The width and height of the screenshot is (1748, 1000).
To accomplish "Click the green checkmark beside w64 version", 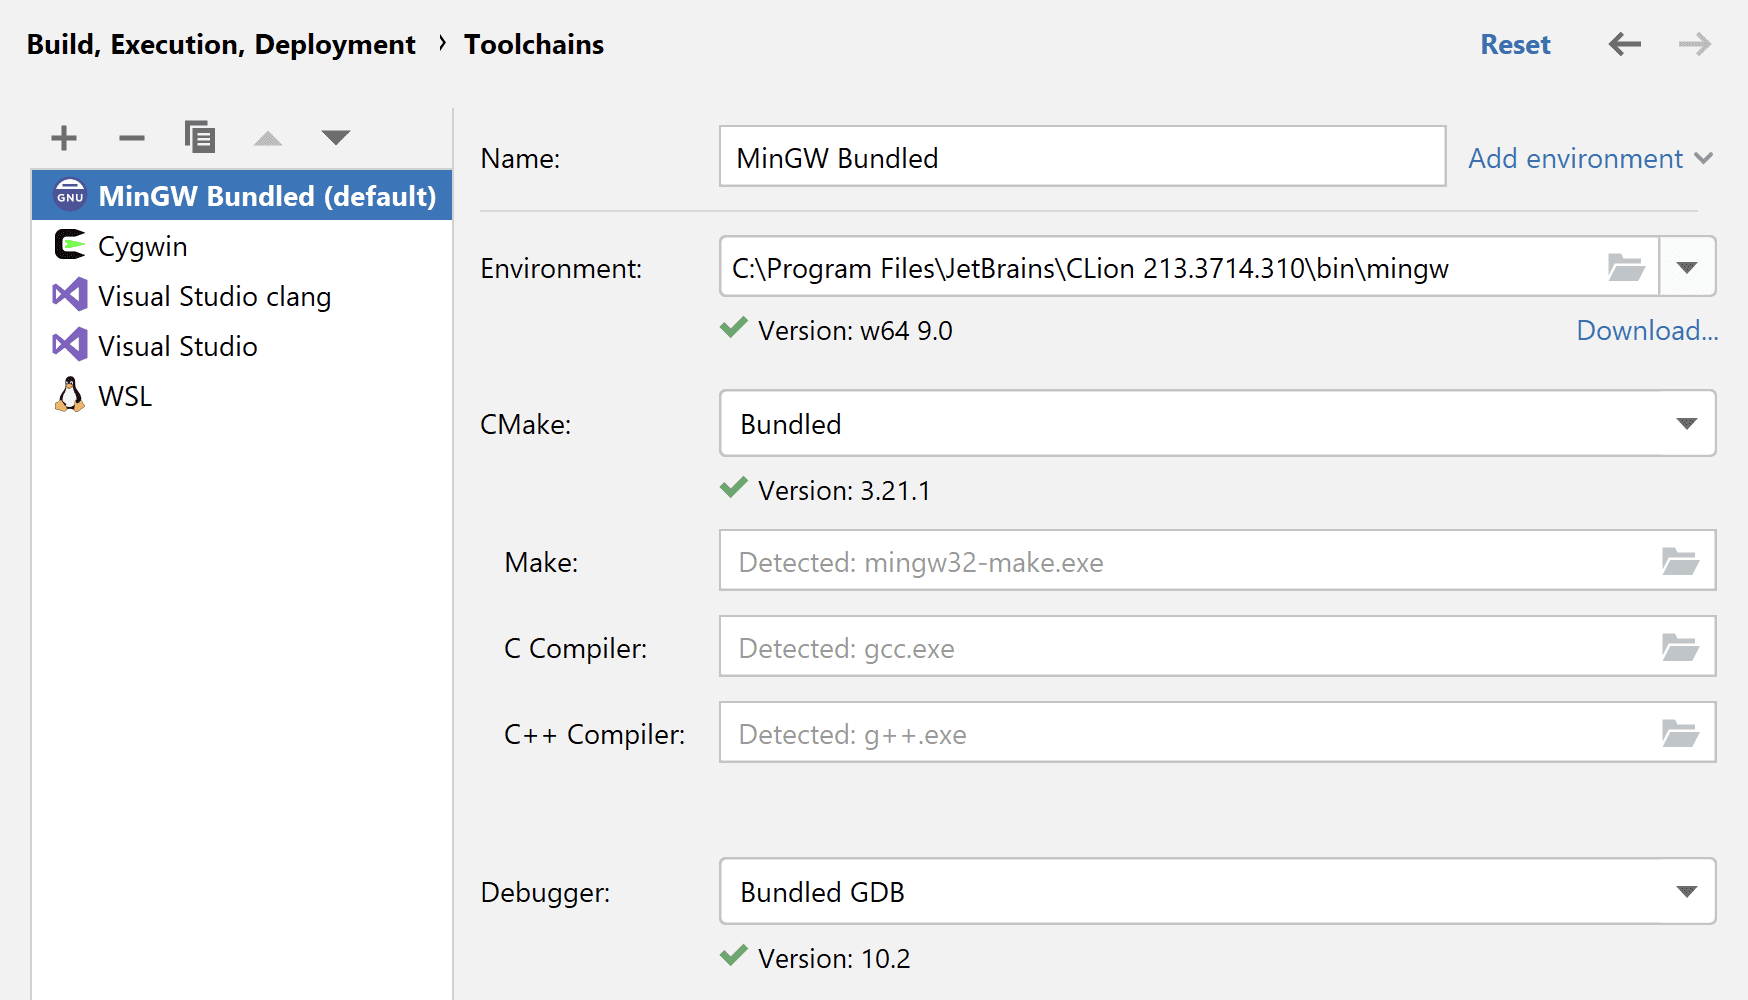I will pyautogui.click(x=734, y=328).
